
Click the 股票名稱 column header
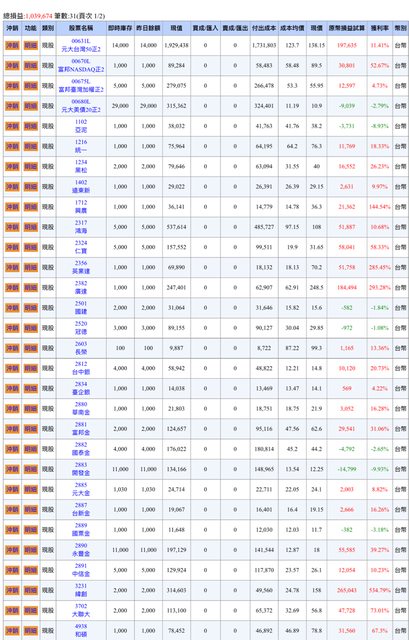[81, 28]
